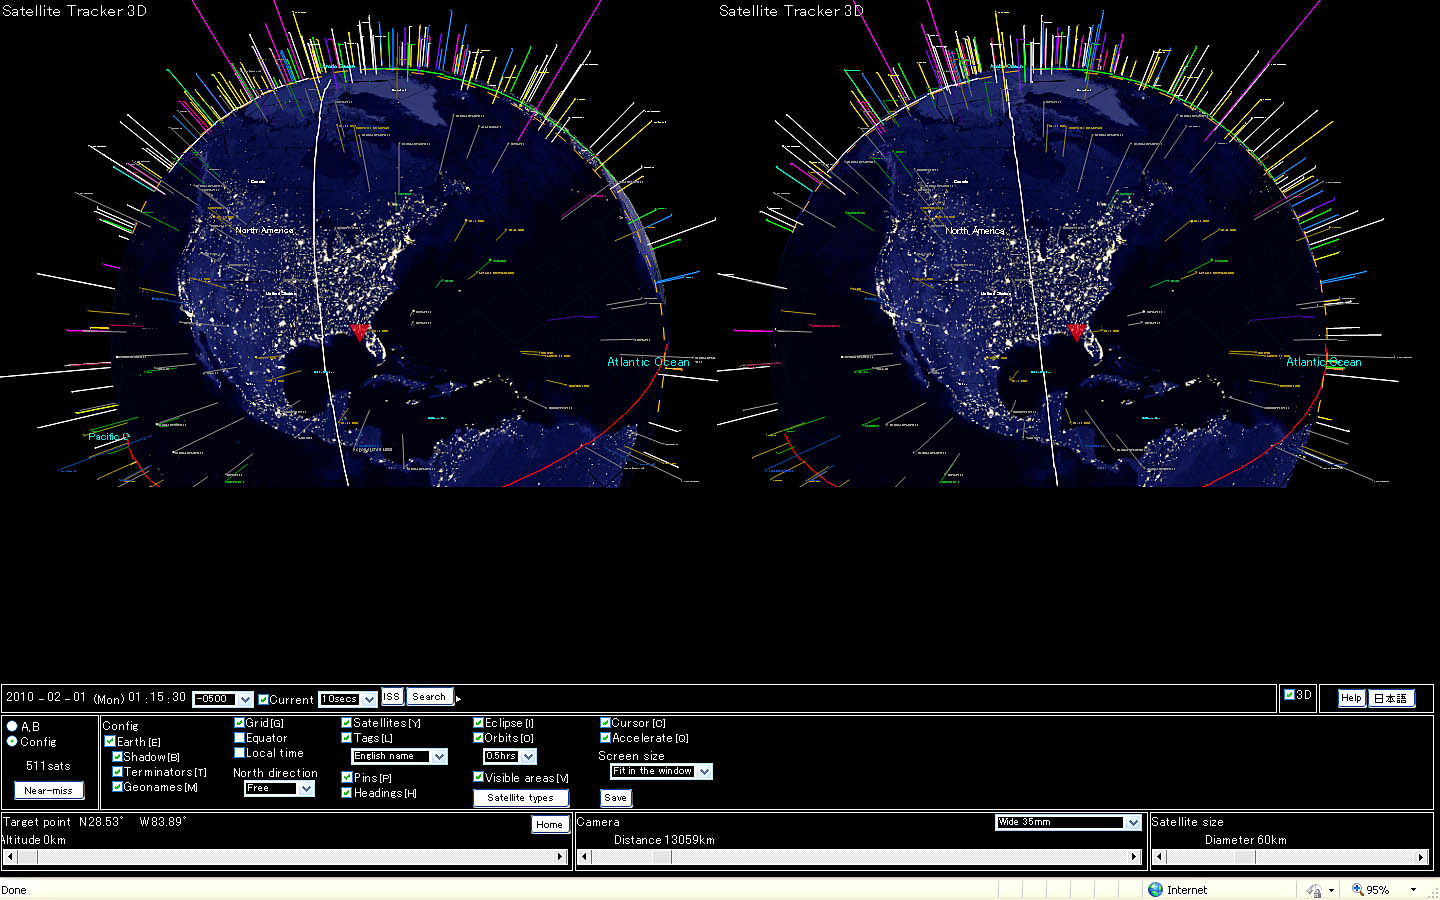Uncheck the Current time checkbox
Image resolution: width=1440 pixels, height=900 pixels.
tap(263, 700)
